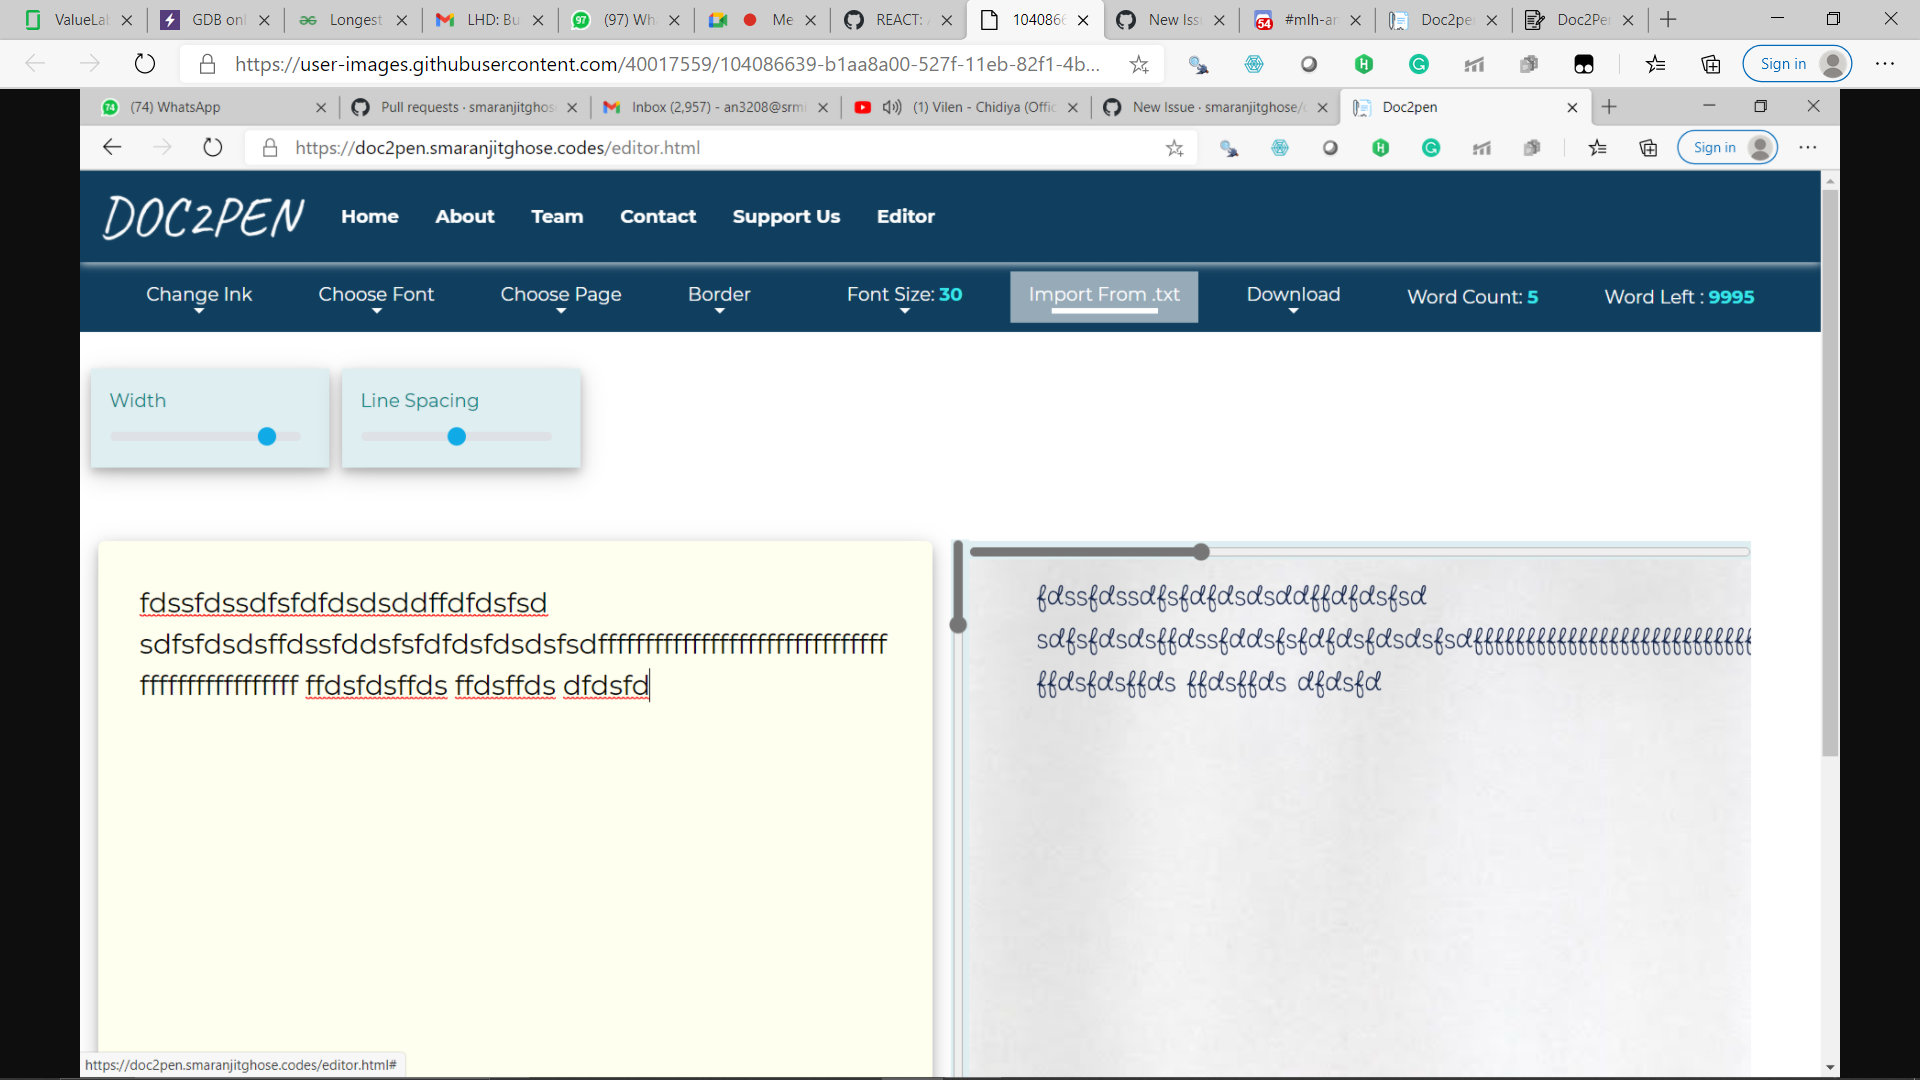Open the browser settings ellipsis menu

1809,147
